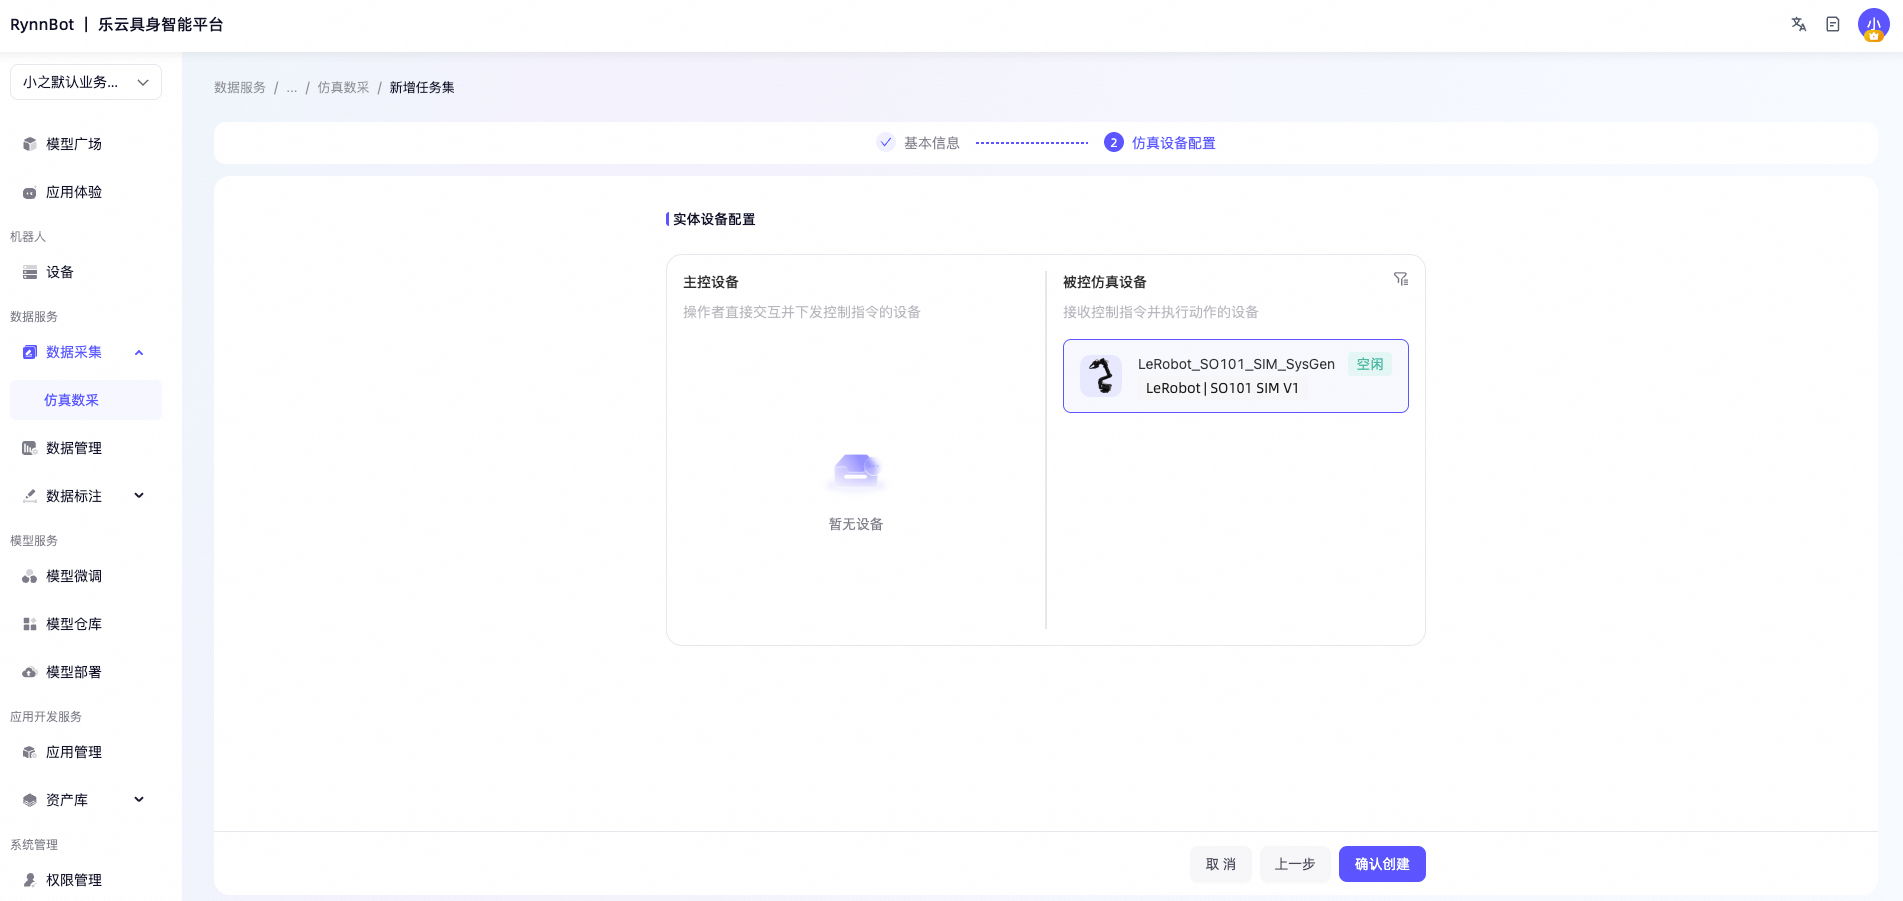The image size is (1903, 901).
Task: Collapse the 数据采集 menu chevron
Action: point(139,352)
